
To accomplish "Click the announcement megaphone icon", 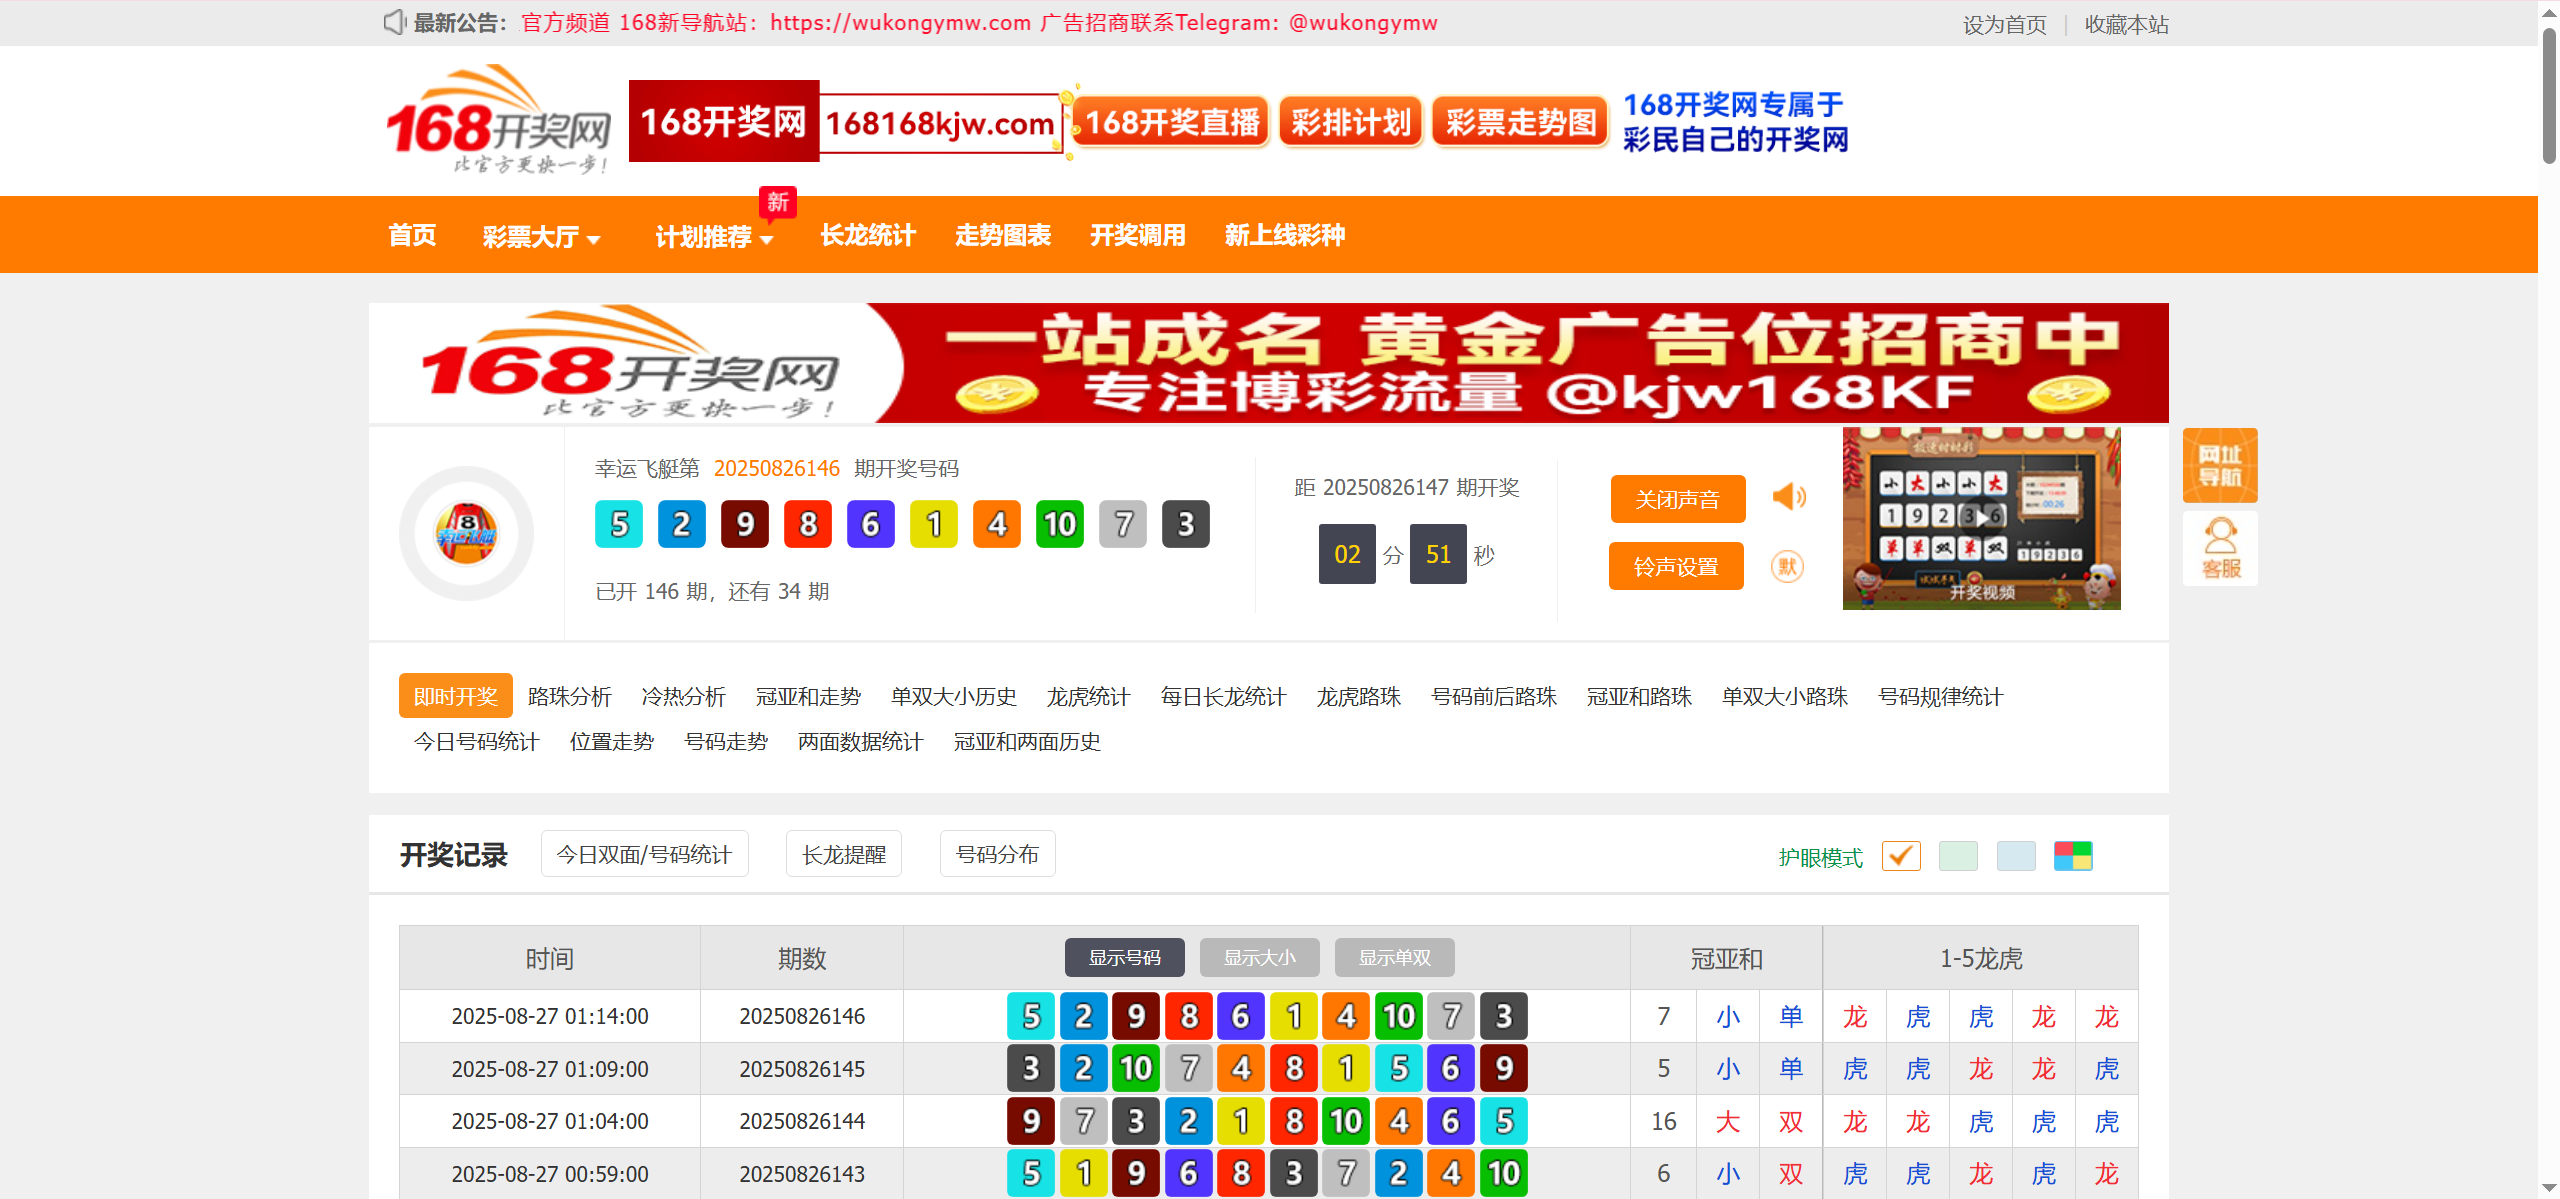I will pyautogui.click(x=394, y=22).
